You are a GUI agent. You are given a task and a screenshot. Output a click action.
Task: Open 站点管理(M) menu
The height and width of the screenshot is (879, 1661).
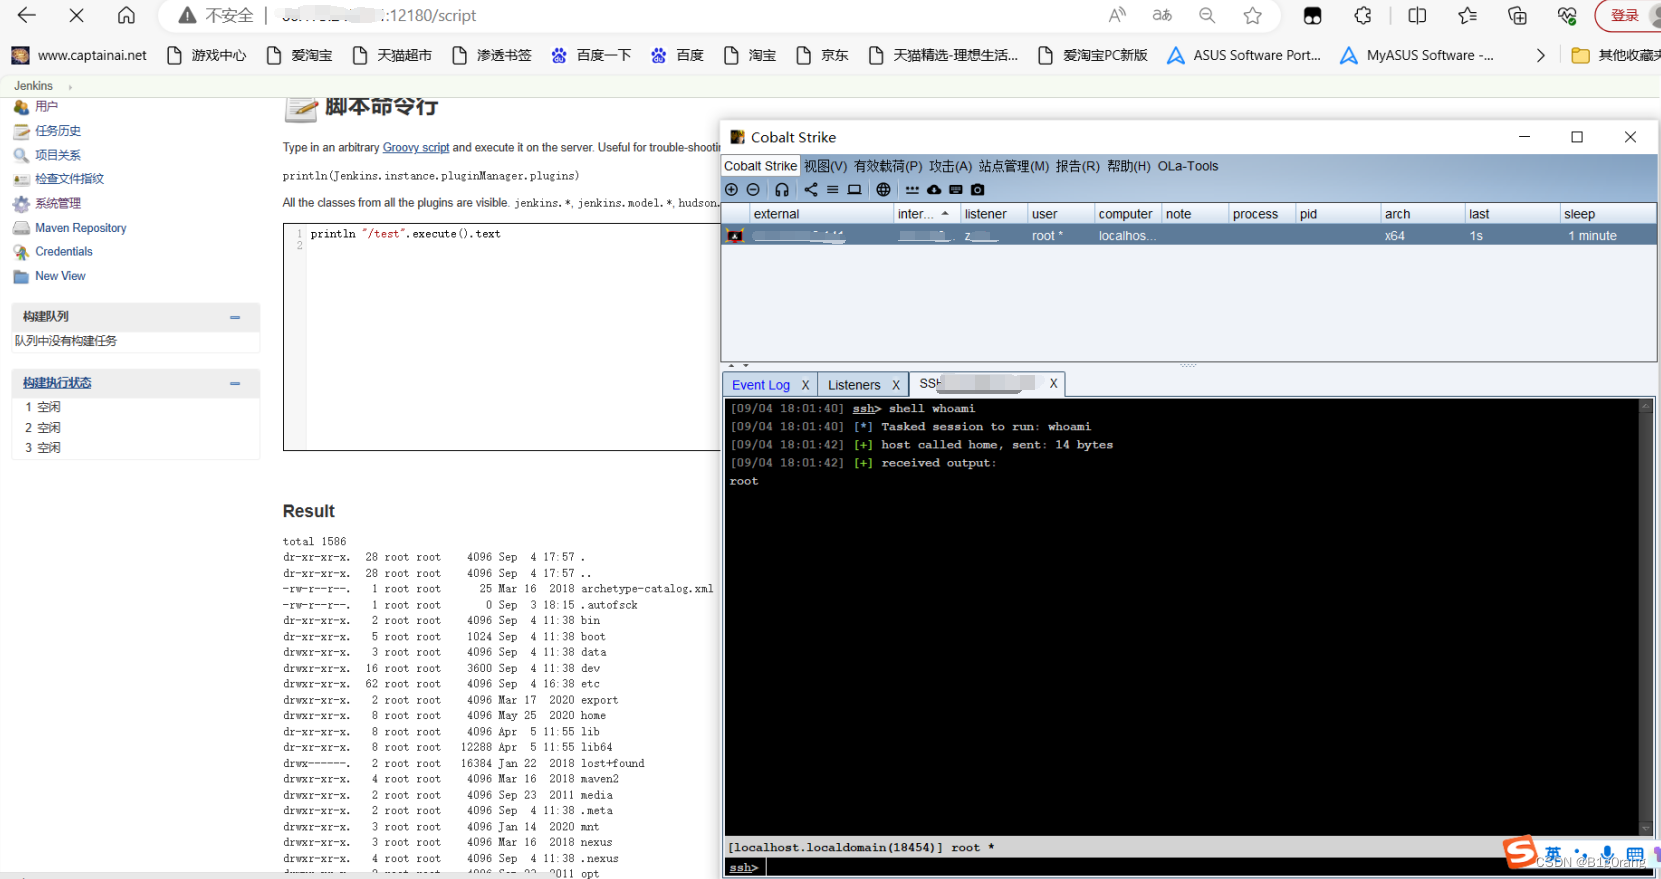point(1014,166)
